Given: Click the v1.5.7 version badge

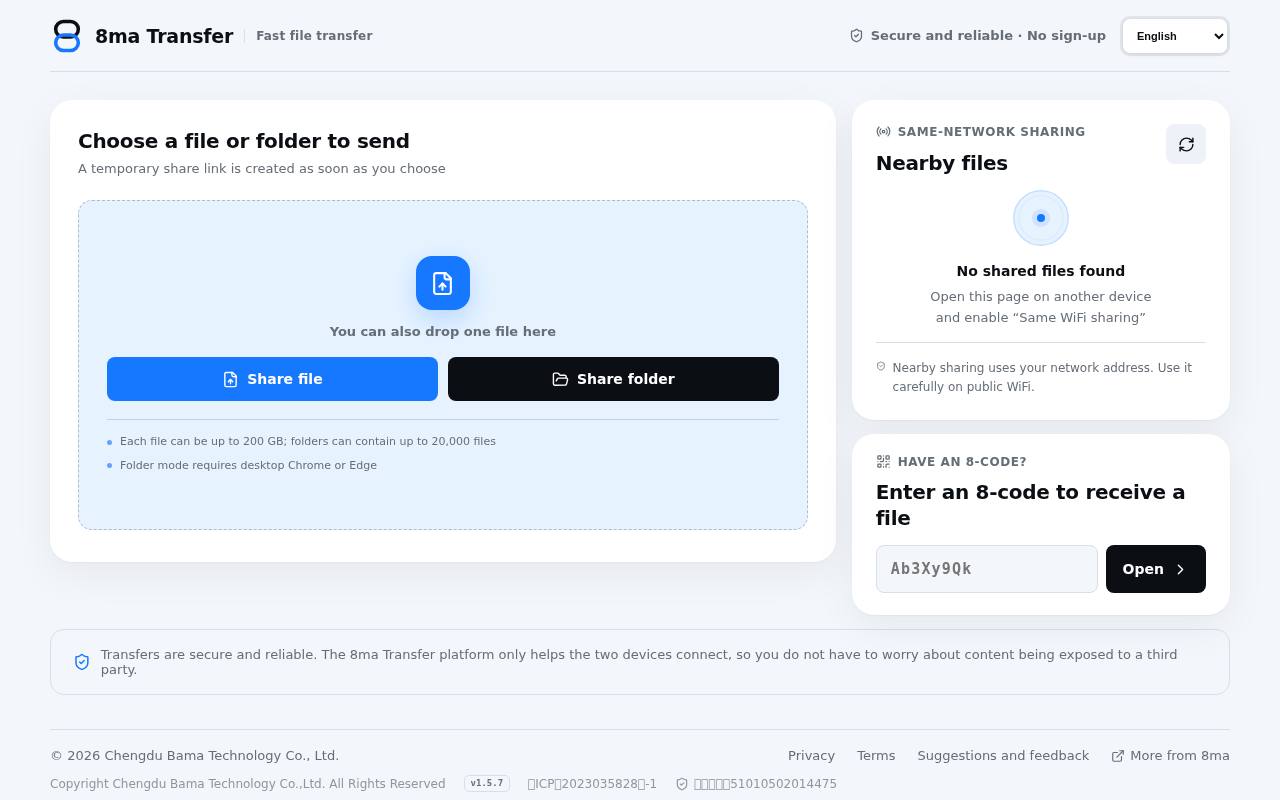Looking at the screenshot, I should [x=487, y=784].
